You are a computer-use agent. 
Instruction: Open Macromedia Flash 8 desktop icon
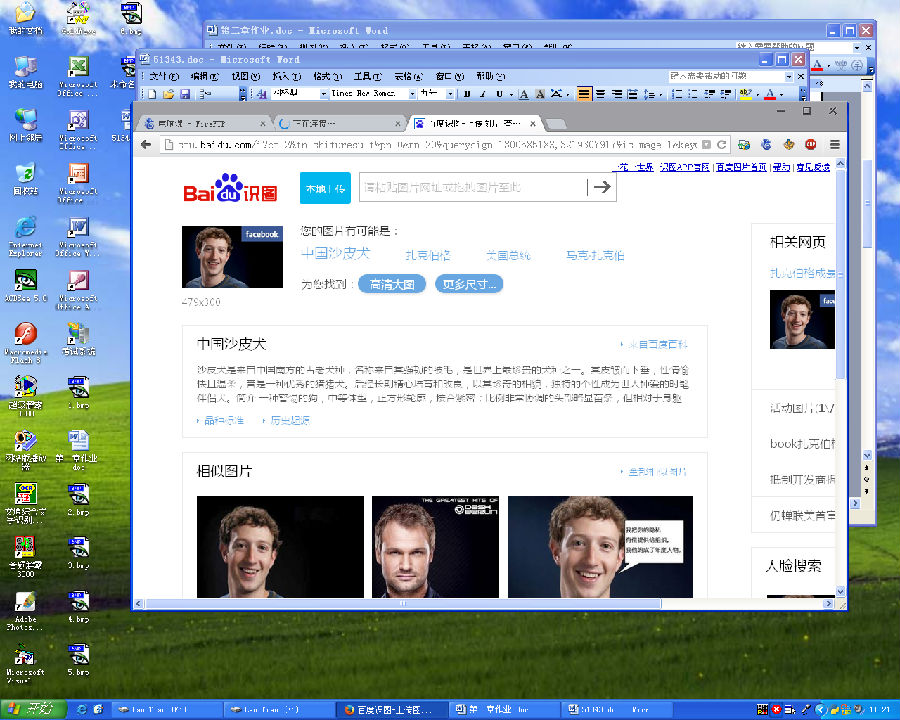click(x=25, y=343)
